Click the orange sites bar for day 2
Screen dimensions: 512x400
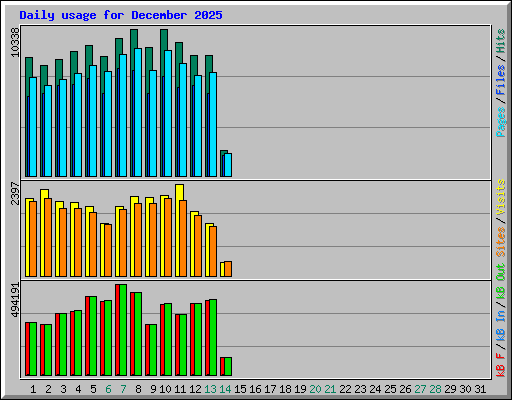(x=48, y=238)
